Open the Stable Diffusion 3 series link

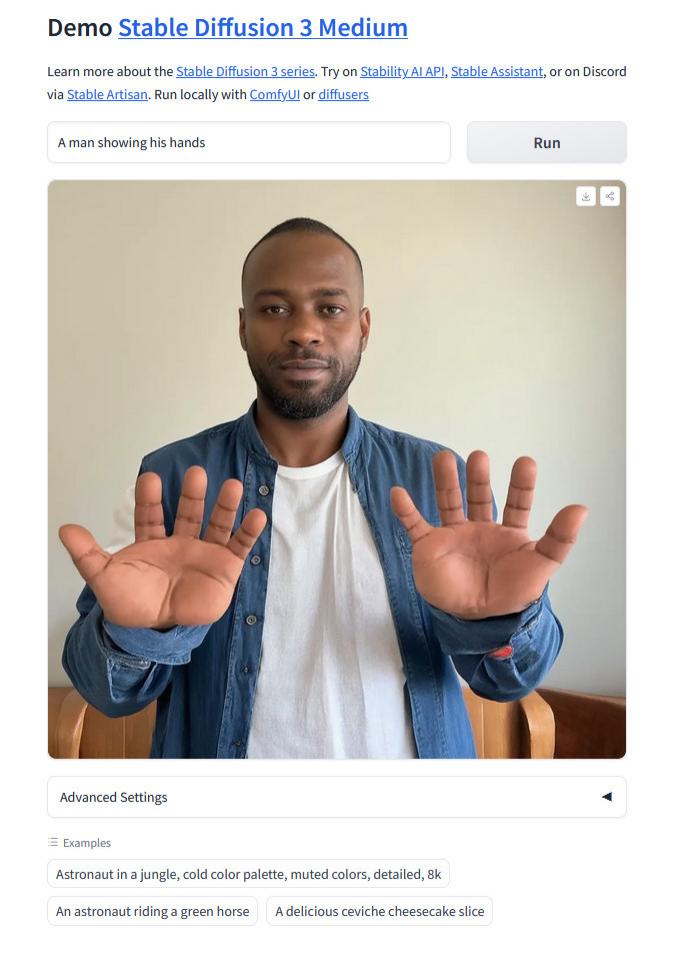pos(246,72)
